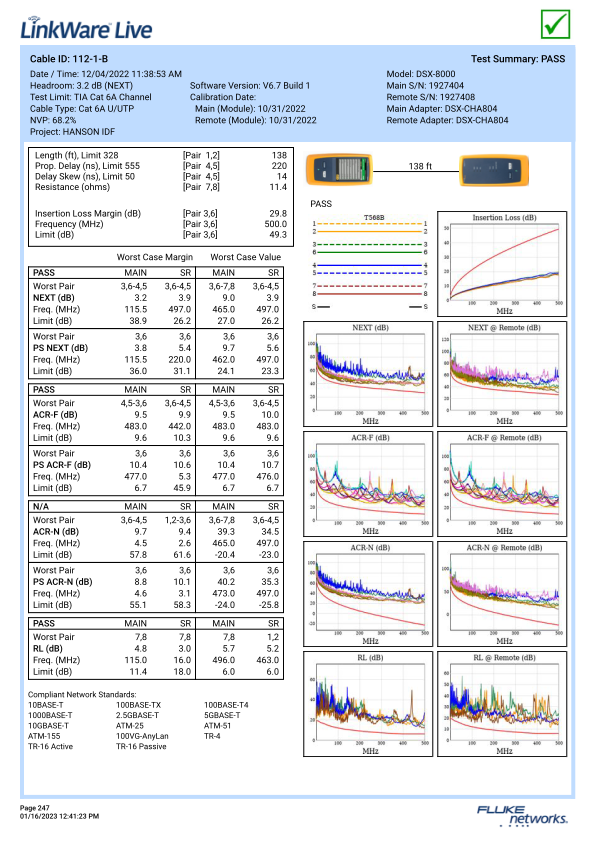Click the remote tester unit image
The image size is (595, 841).
[494, 170]
